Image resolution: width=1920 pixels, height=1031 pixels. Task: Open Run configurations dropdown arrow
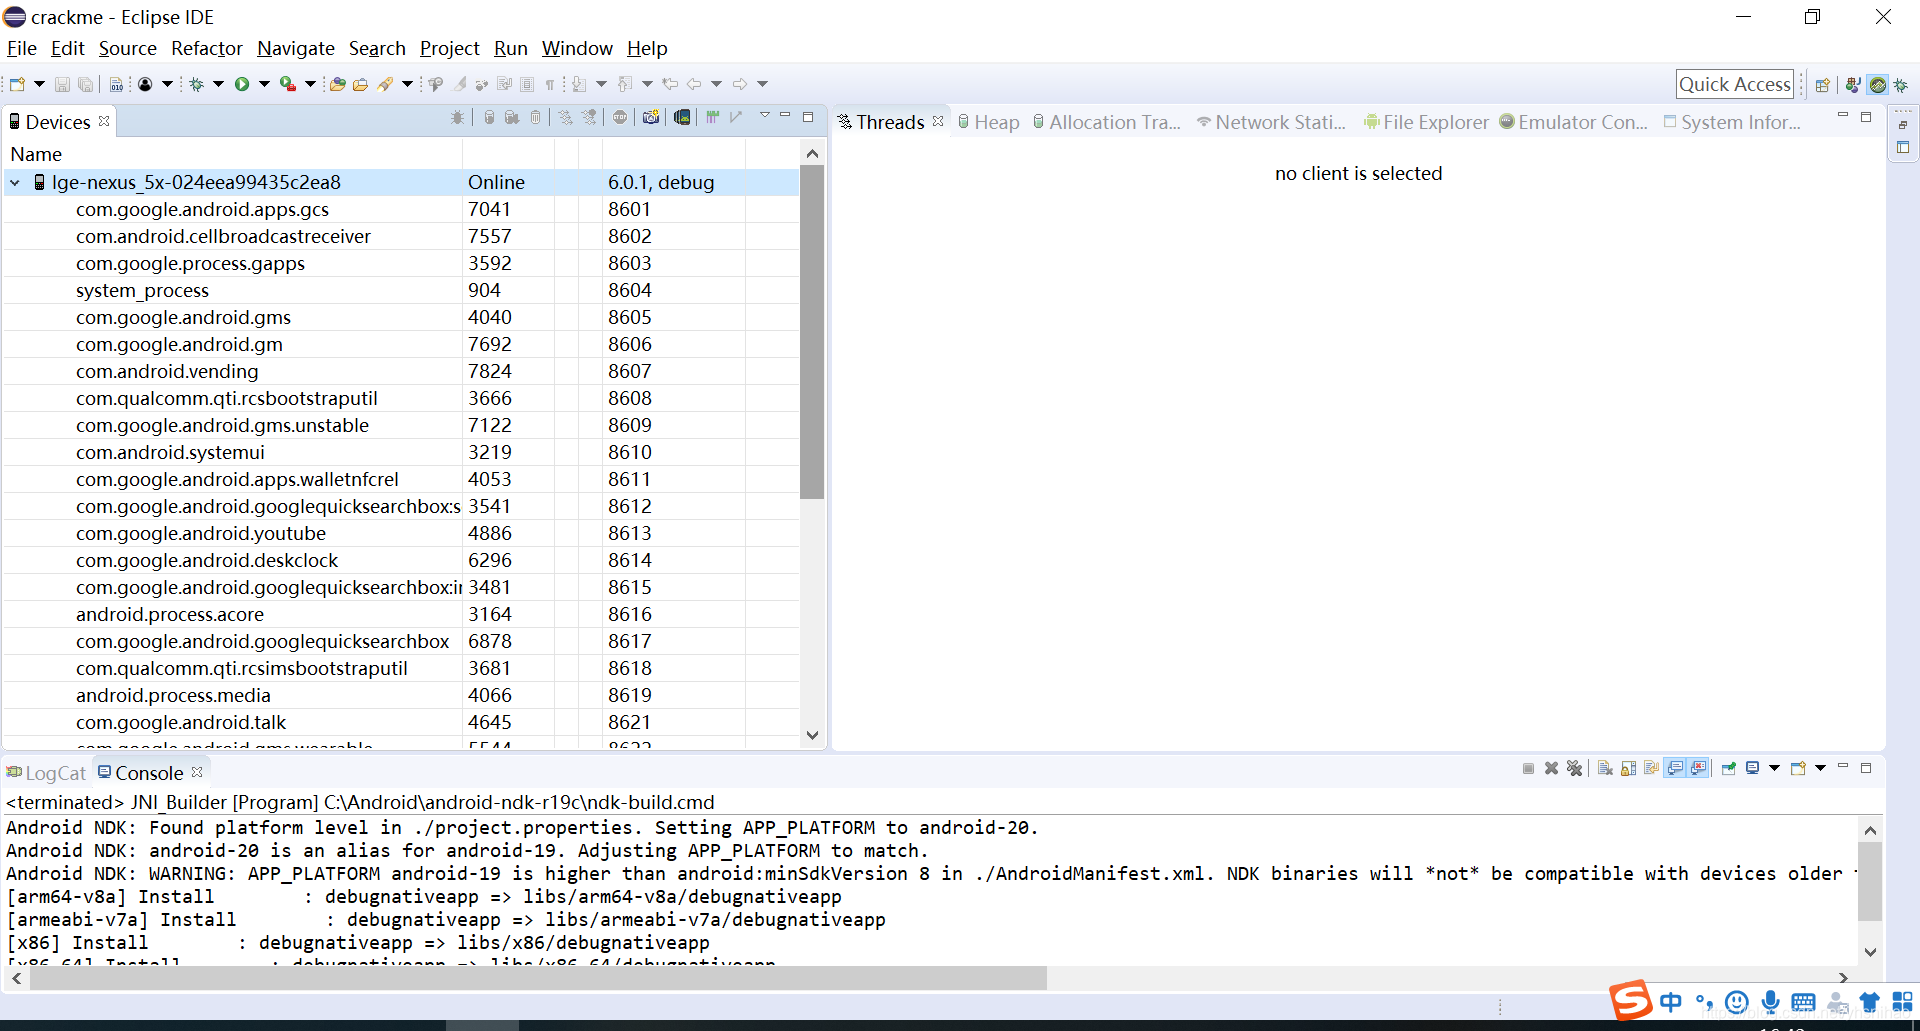tap(264, 84)
